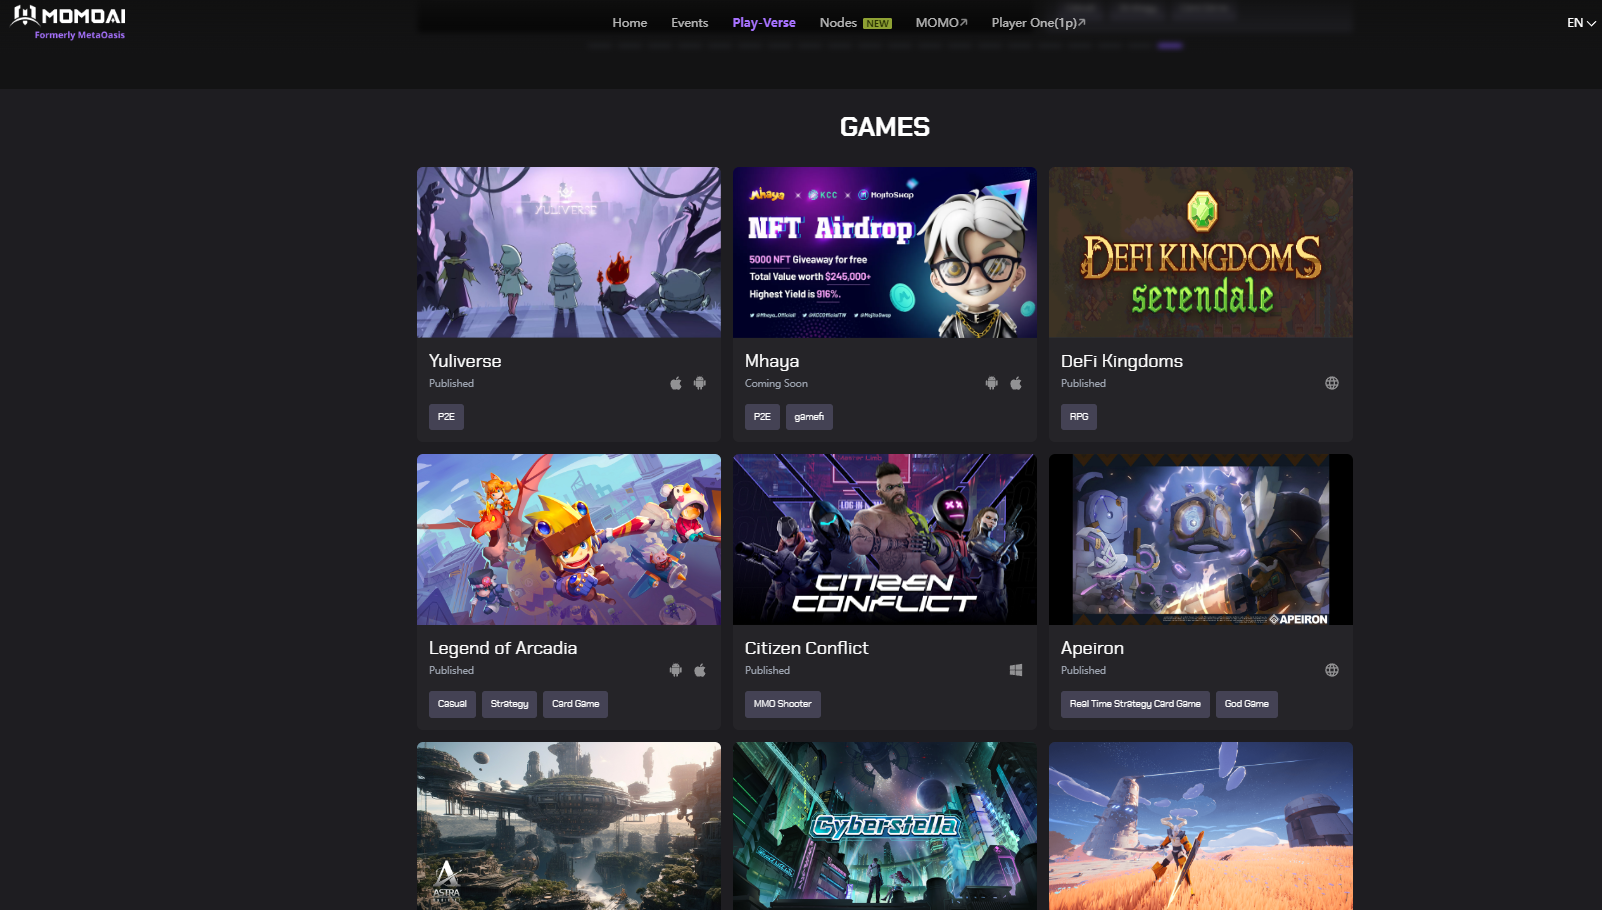Click the web globe icon on DeFi Kingdoms
The height and width of the screenshot is (910, 1602).
1332,383
